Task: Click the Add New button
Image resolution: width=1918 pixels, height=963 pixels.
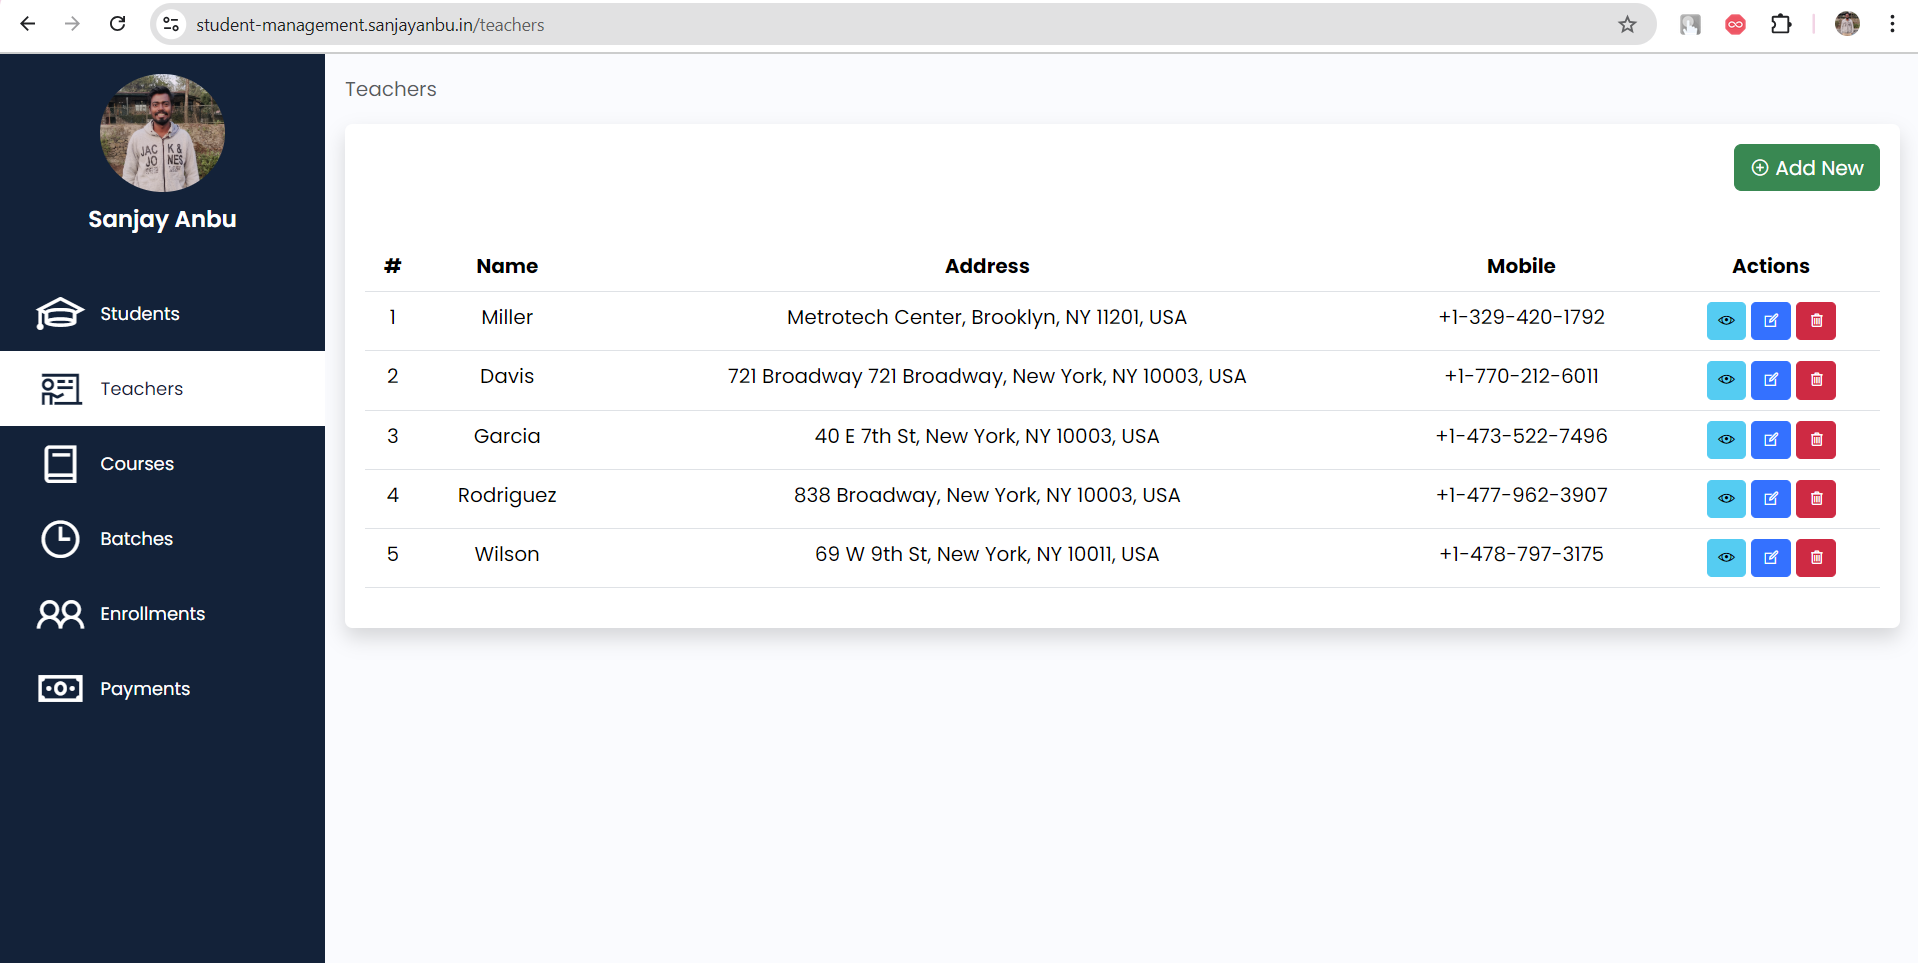Action: 1806,168
